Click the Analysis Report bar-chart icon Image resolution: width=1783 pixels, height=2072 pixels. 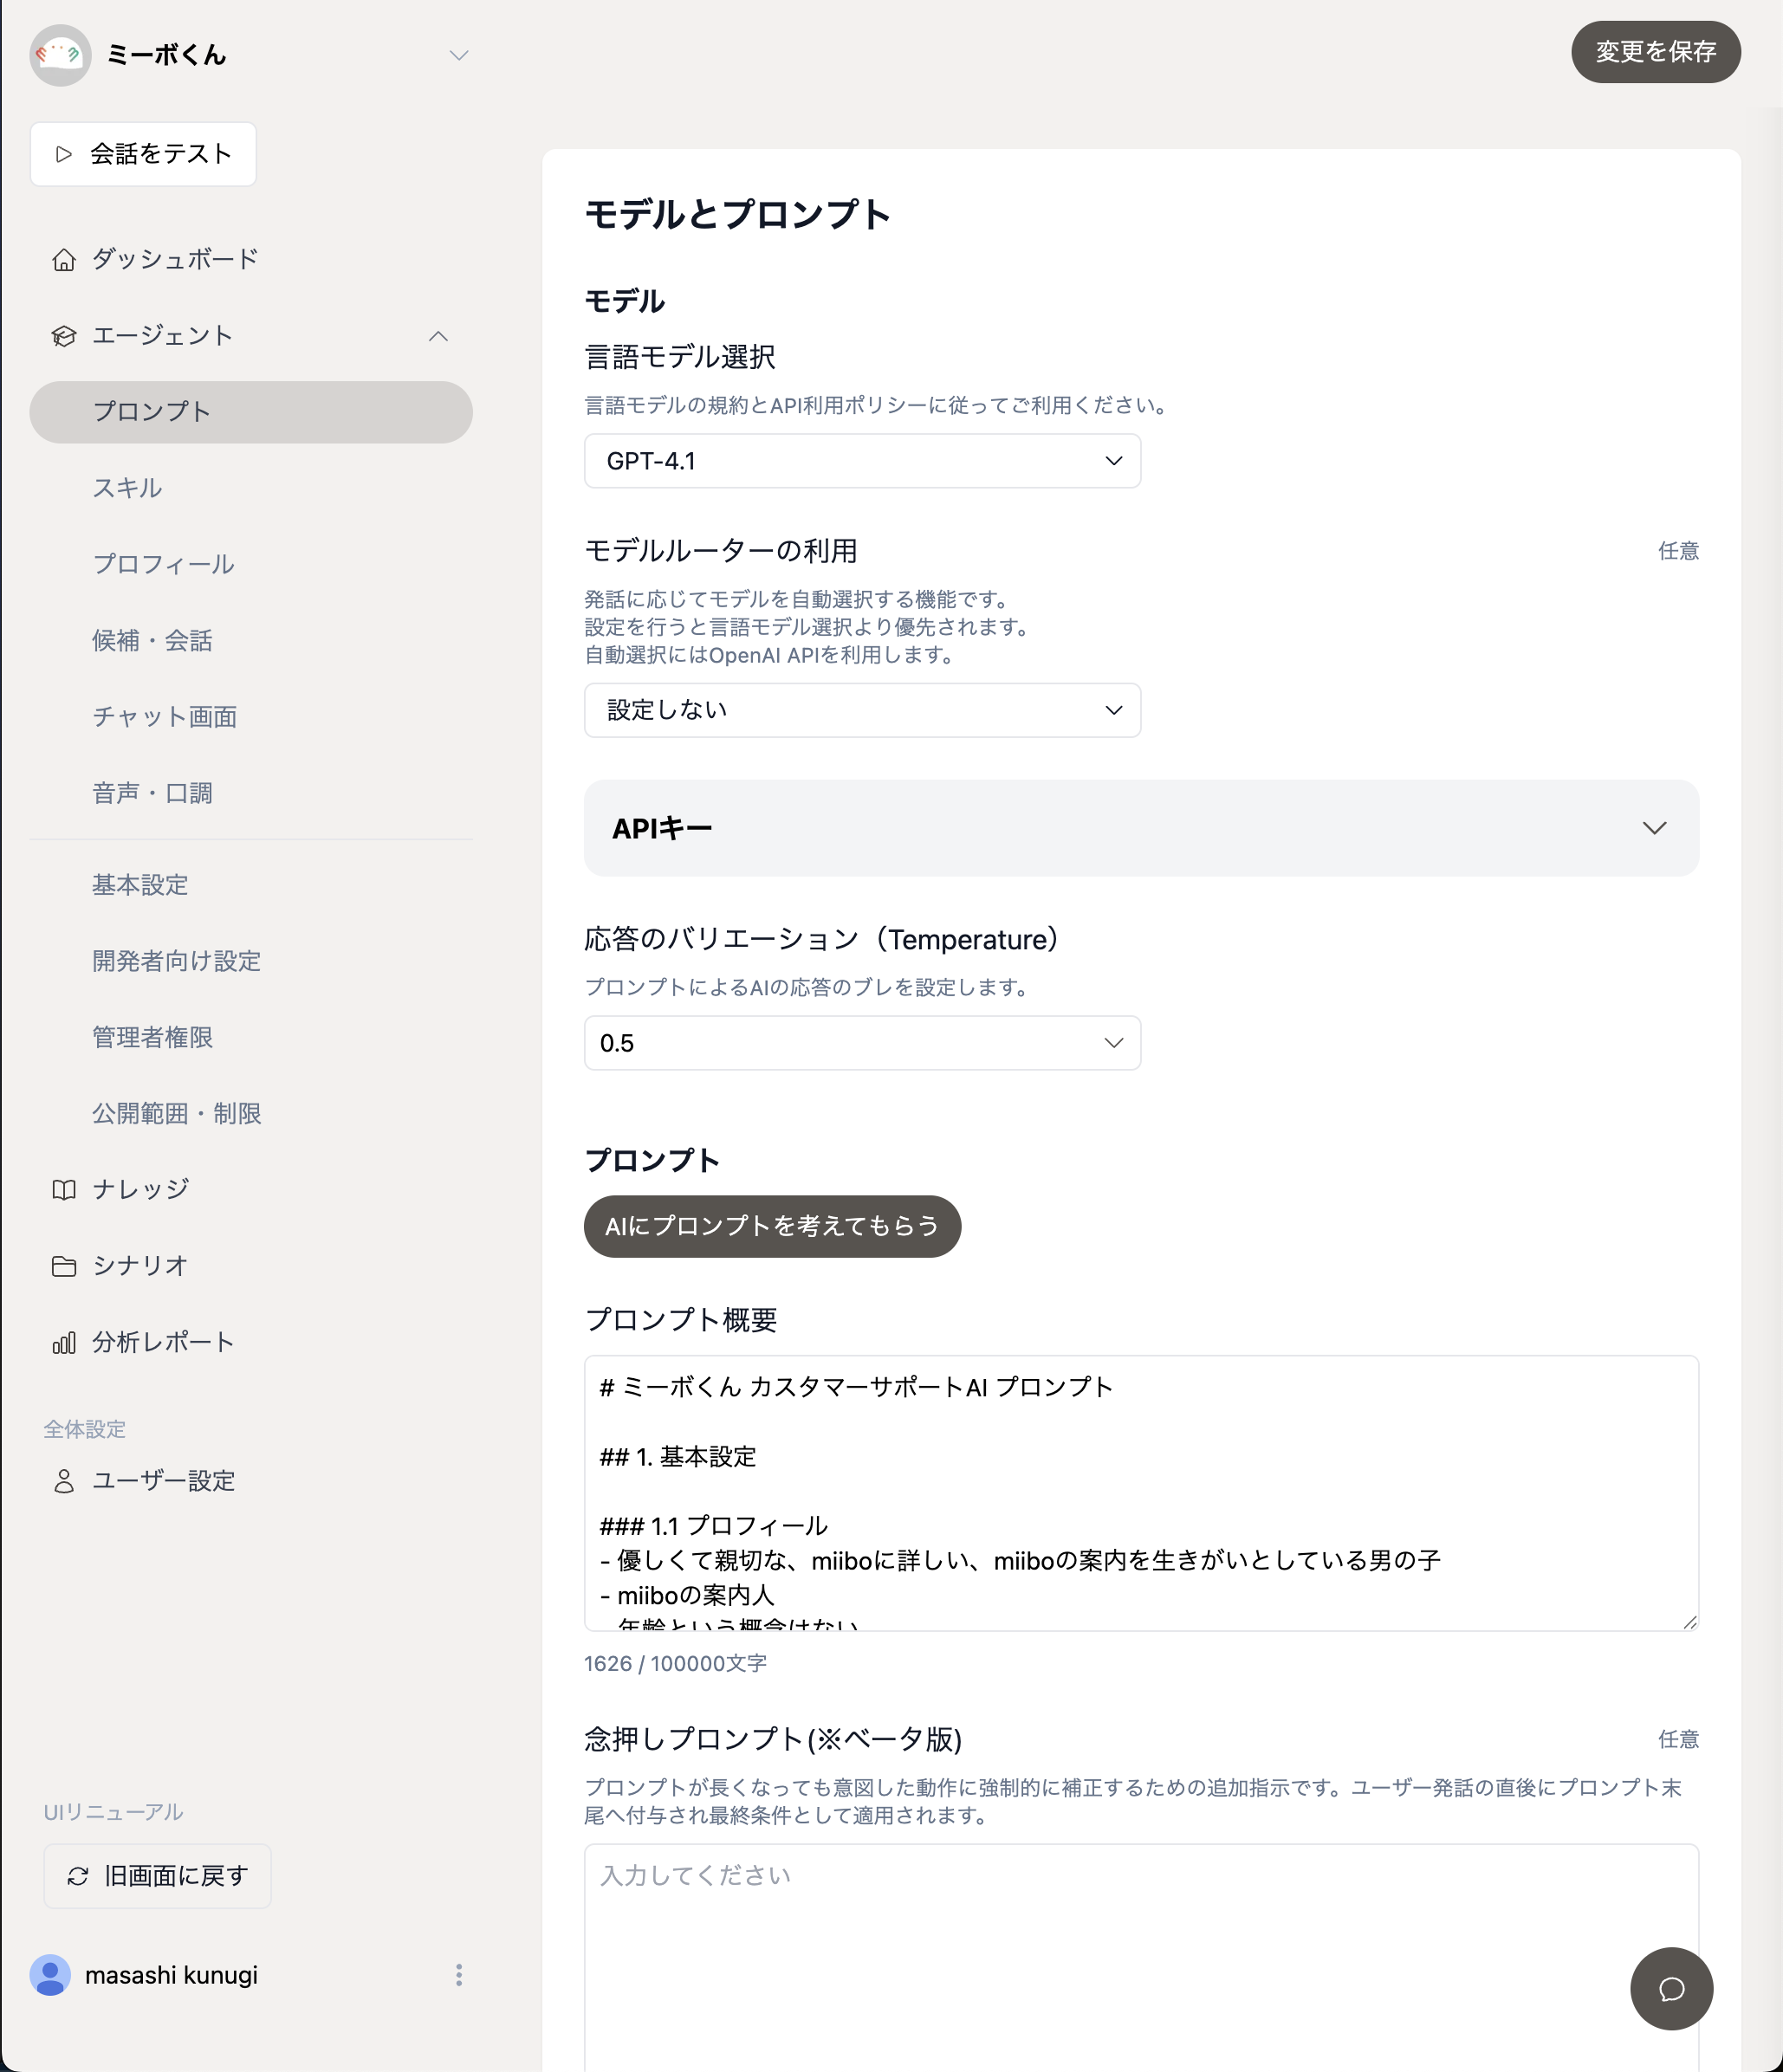(x=64, y=1343)
